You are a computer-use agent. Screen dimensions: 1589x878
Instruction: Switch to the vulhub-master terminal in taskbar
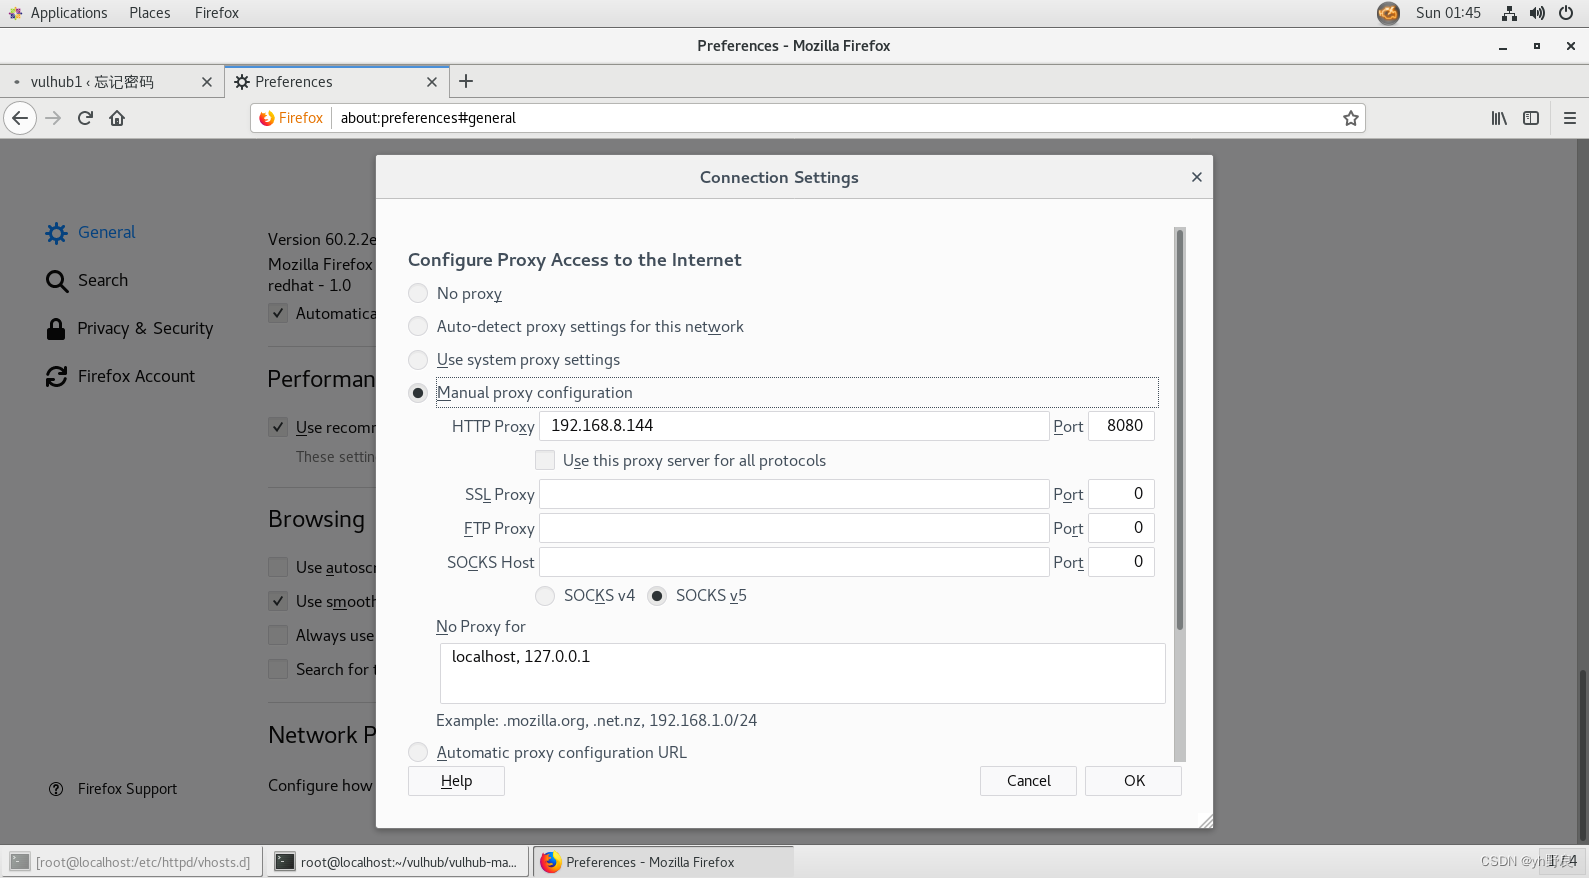click(397, 862)
